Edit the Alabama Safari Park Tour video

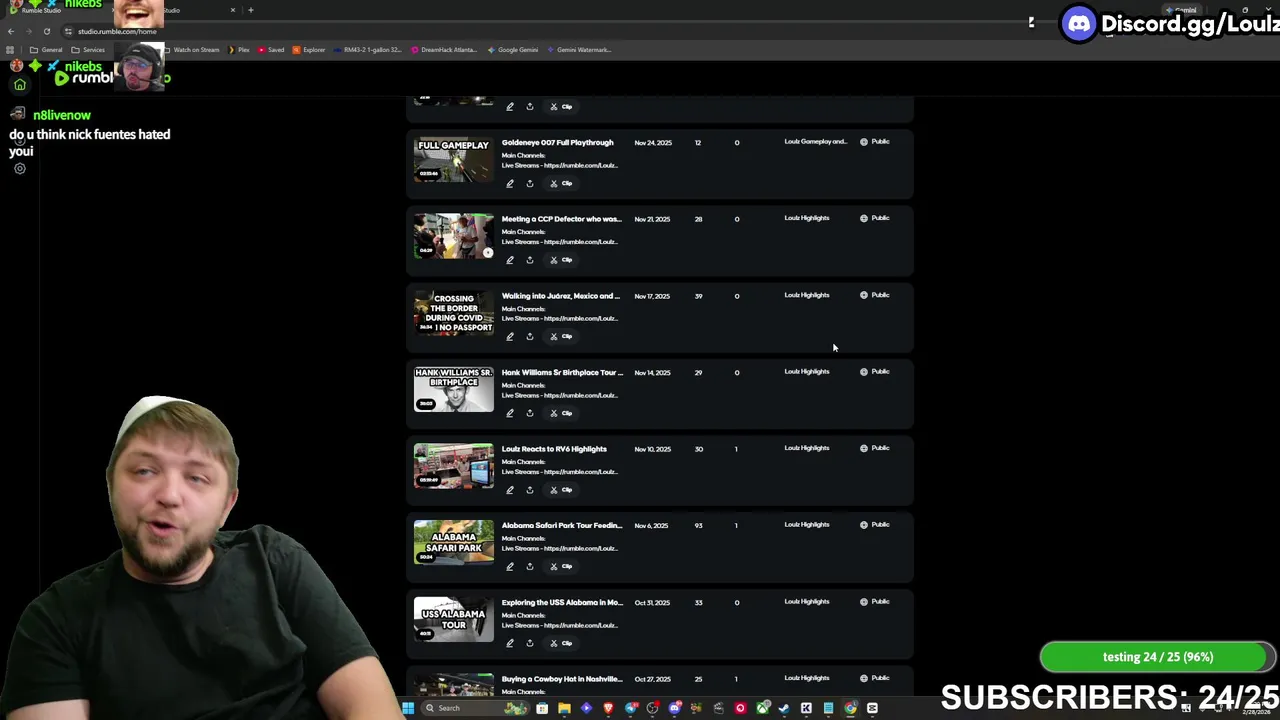point(510,566)
